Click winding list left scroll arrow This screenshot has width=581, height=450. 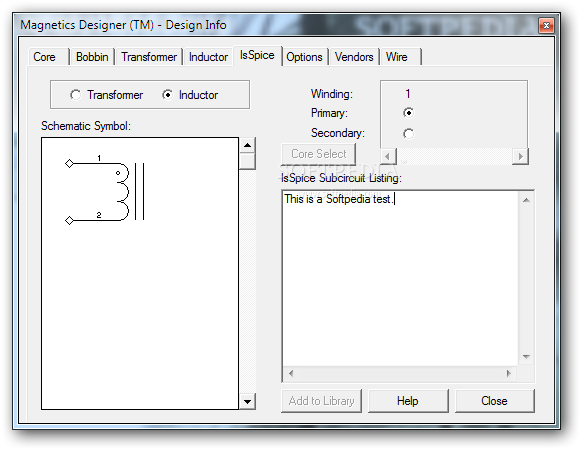388,156
